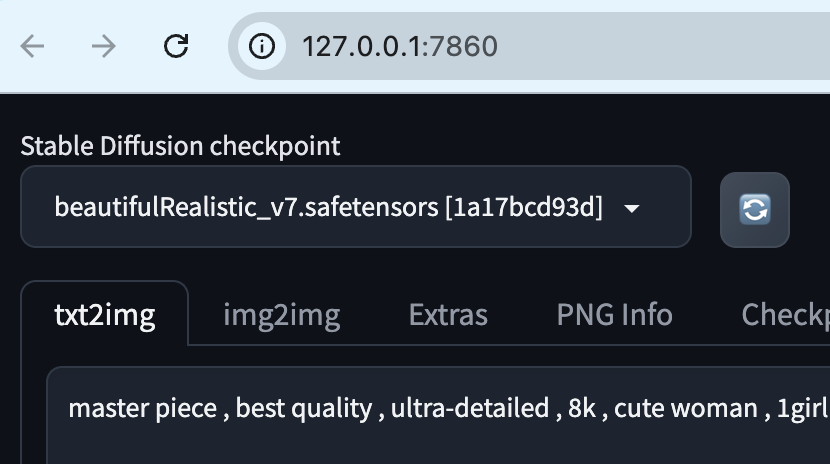
Task: Open the img2img tab
Action: (282, 315)
